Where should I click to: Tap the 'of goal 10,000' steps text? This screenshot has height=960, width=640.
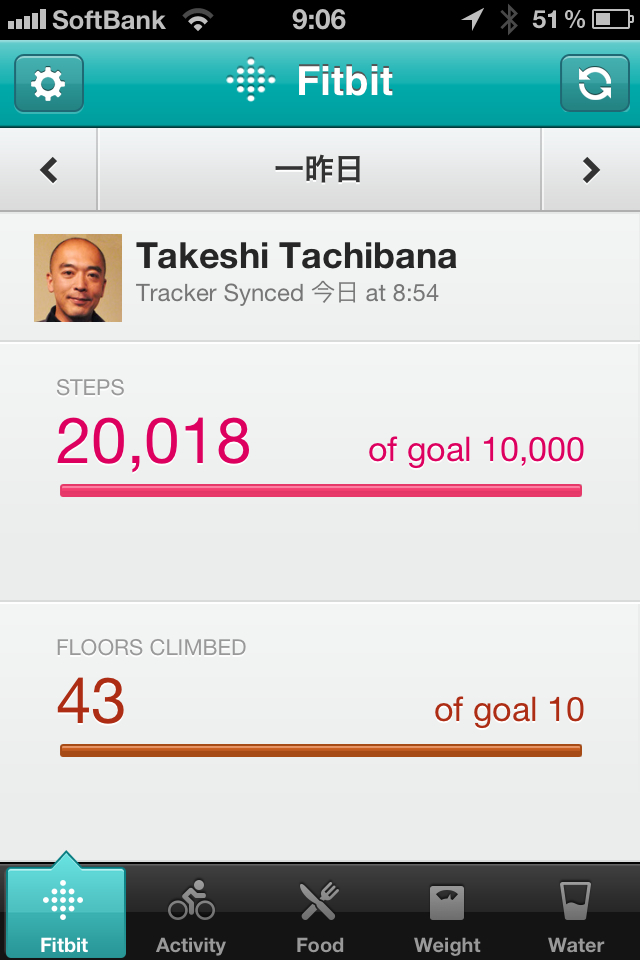pyautogui.click(x=476, y=450)
